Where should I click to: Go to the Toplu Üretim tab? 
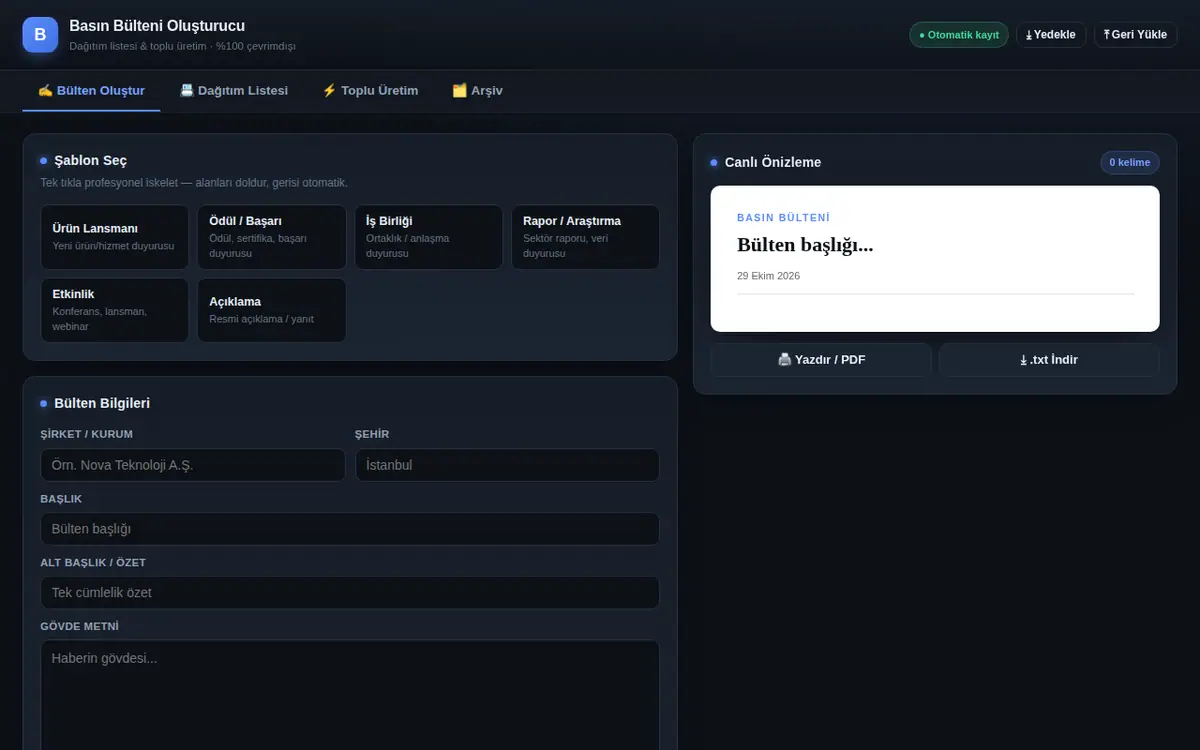pos(370,91)
